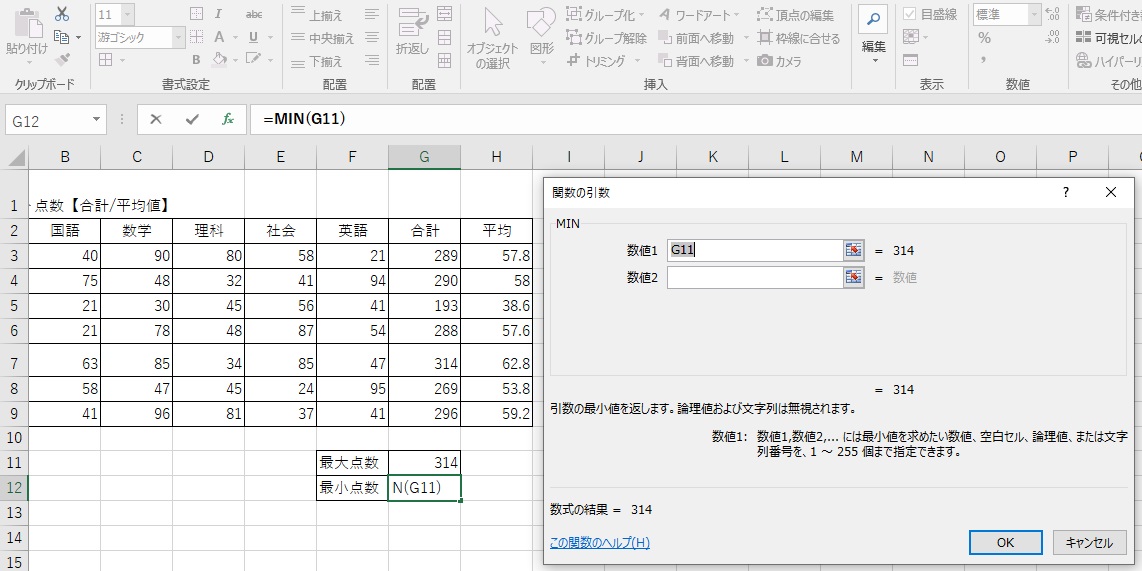The image size is (1142, 571).
Task: Expand the font color dropdown arrow
Action: pos(235,38)
